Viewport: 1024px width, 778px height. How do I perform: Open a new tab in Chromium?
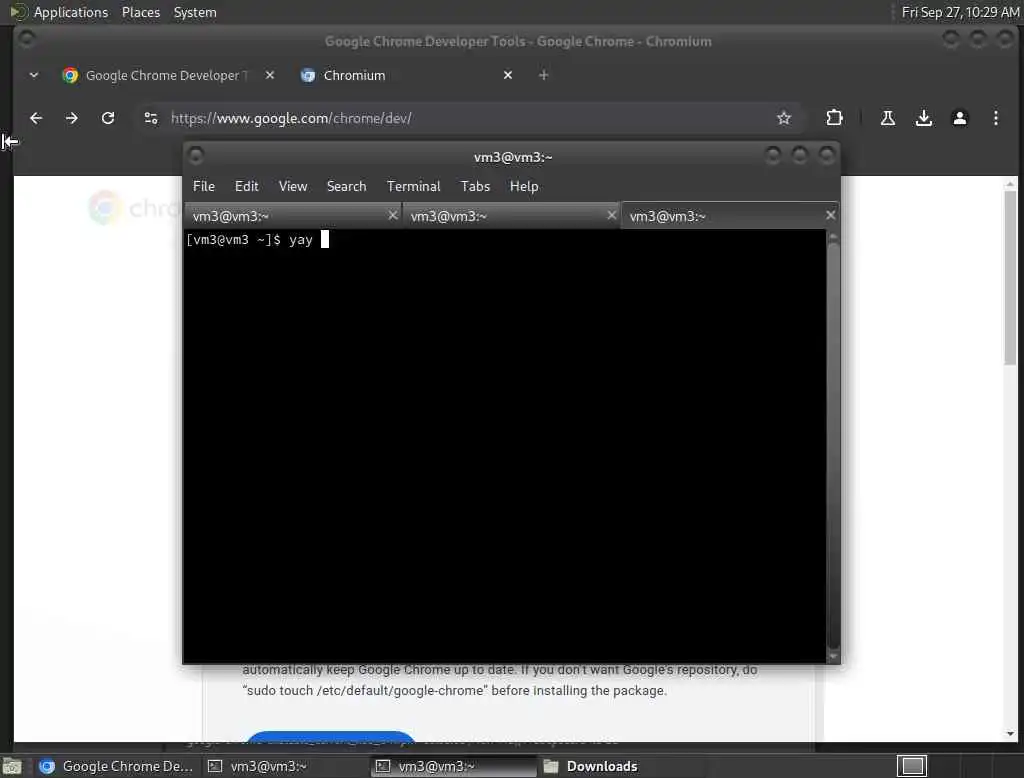543,75
